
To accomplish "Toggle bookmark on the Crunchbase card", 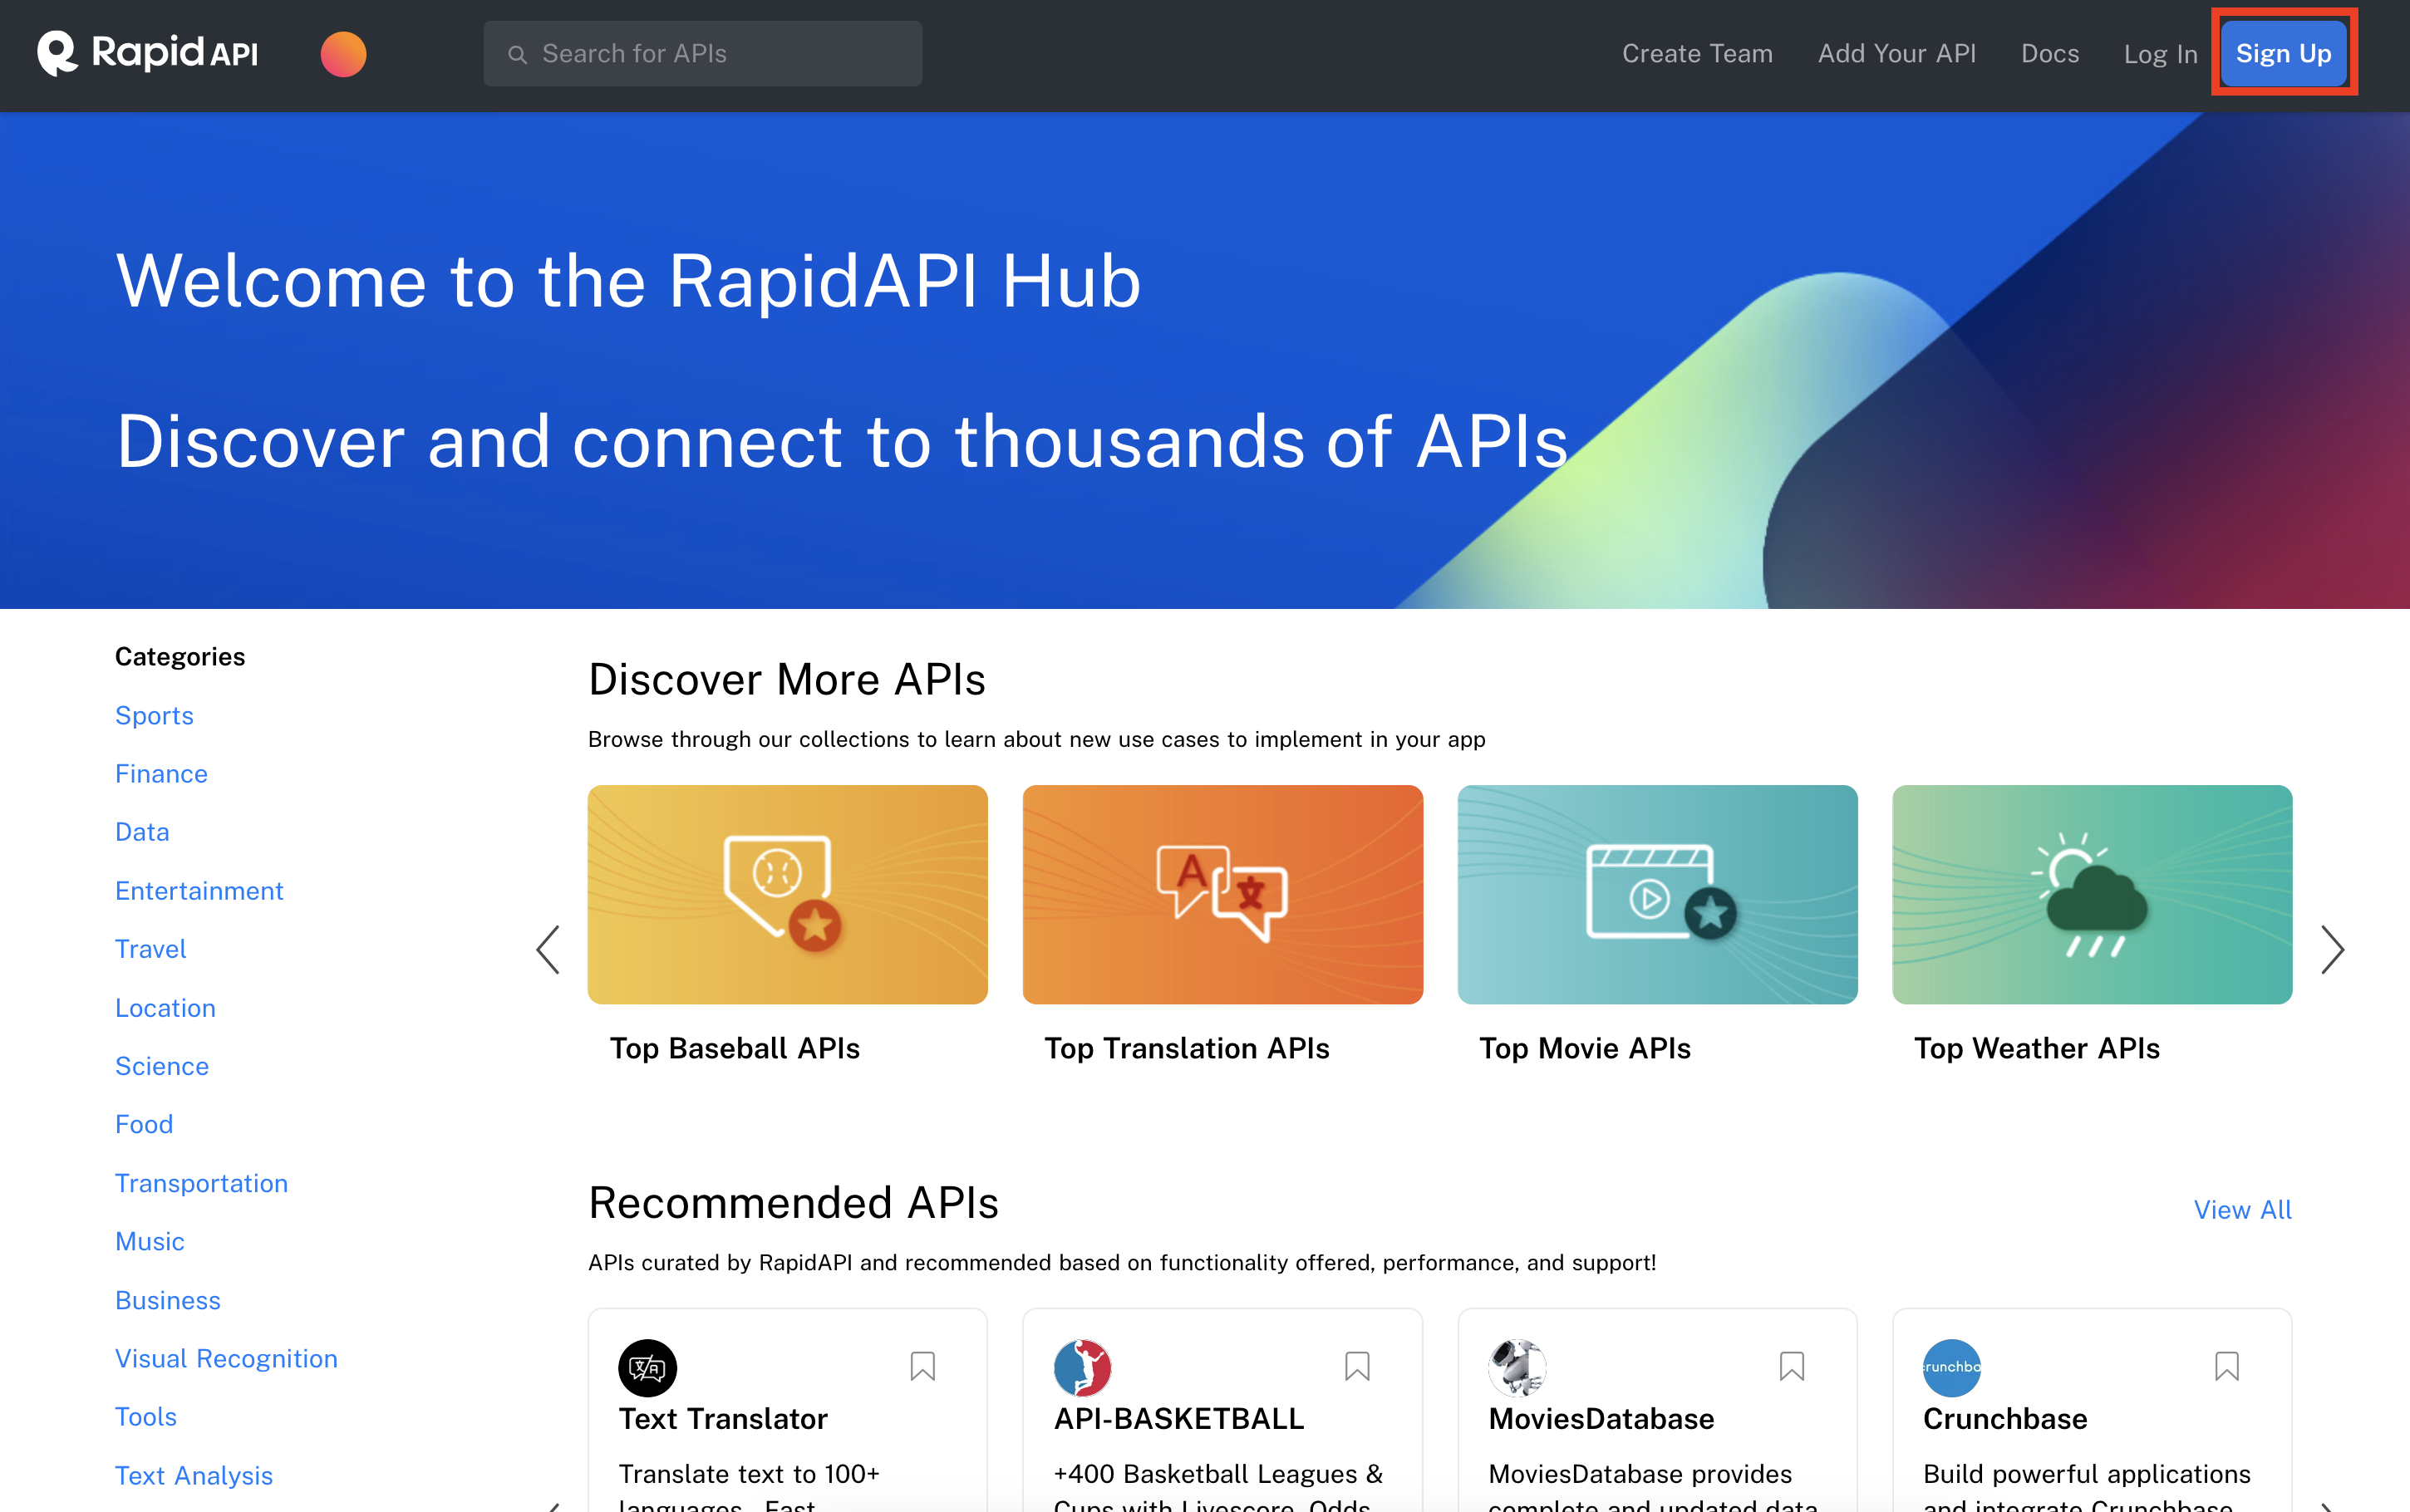I will pyautogui.click(x=2226, y=1366).
